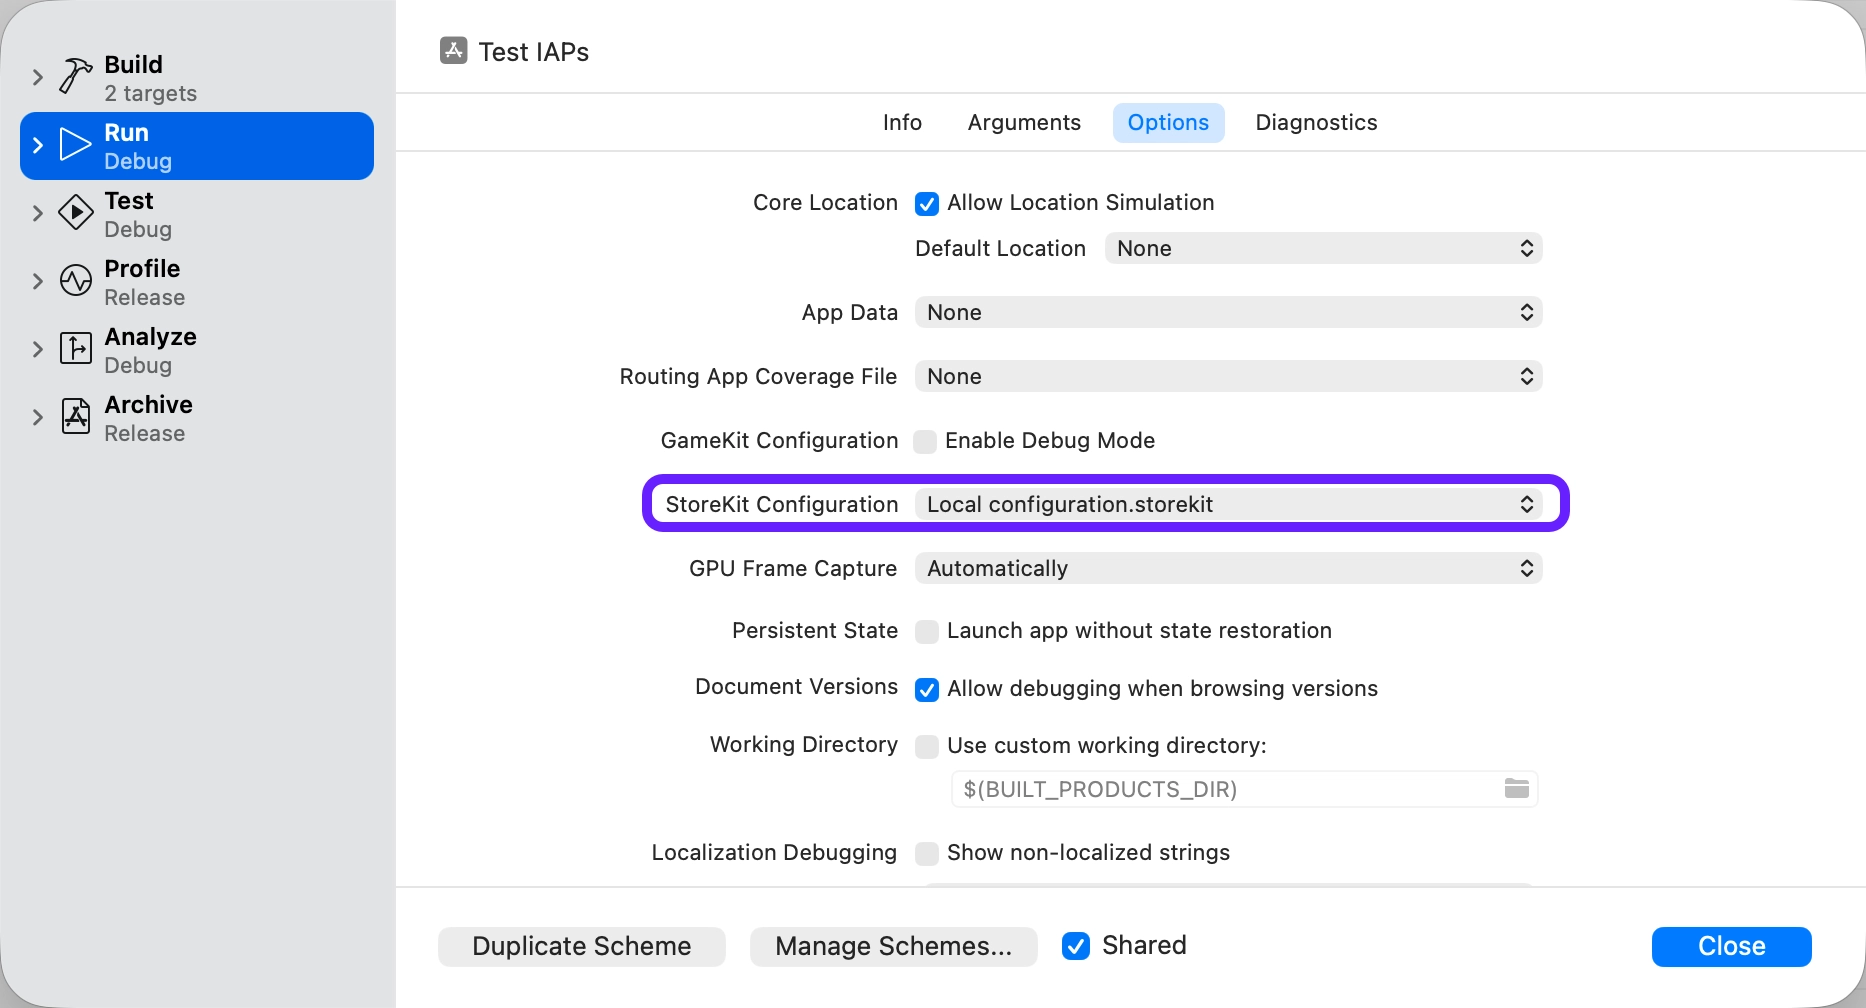The height and width of the screenshot is (1008, 1866).
Task: Switch to the Arguments tab
Action: (1023, 122)
